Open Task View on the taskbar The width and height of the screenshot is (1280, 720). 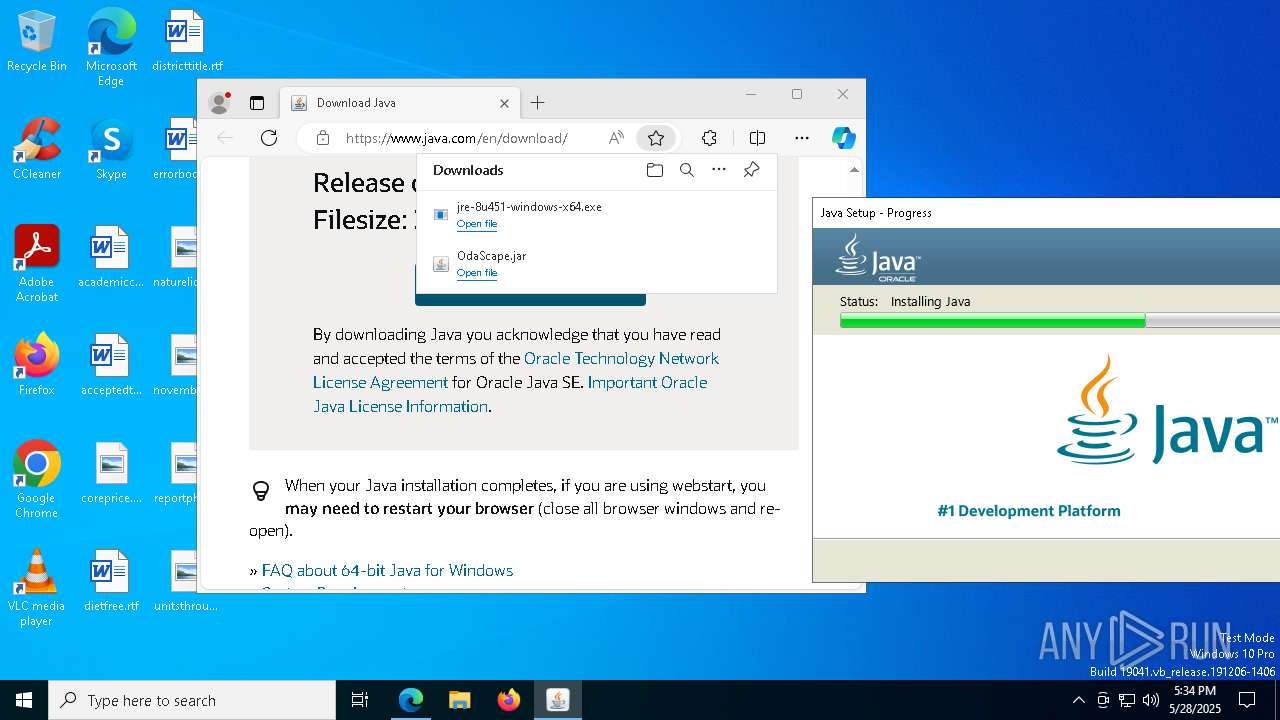tap(360, 700)
